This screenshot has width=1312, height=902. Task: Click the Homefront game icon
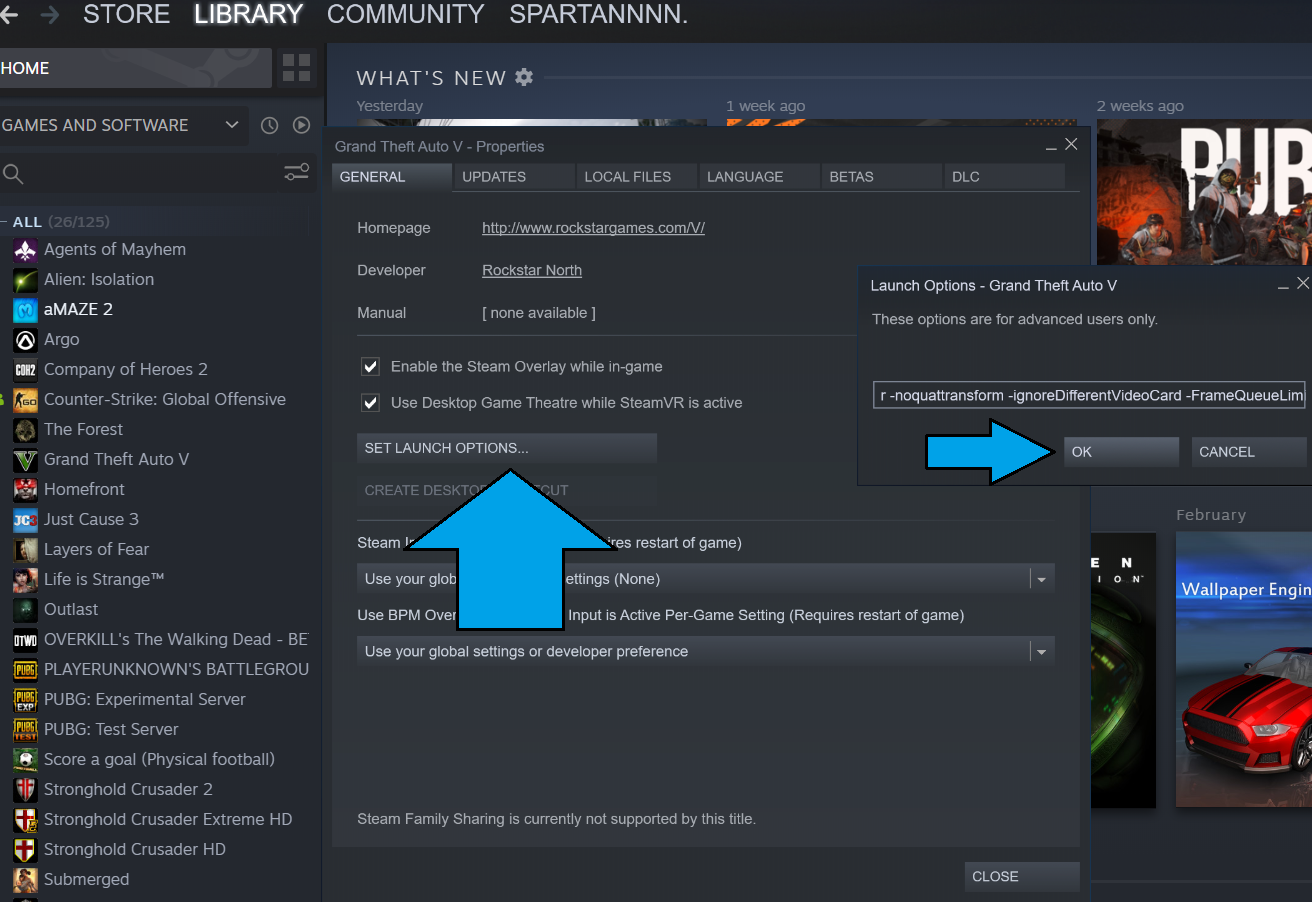(x=25, y=490)
